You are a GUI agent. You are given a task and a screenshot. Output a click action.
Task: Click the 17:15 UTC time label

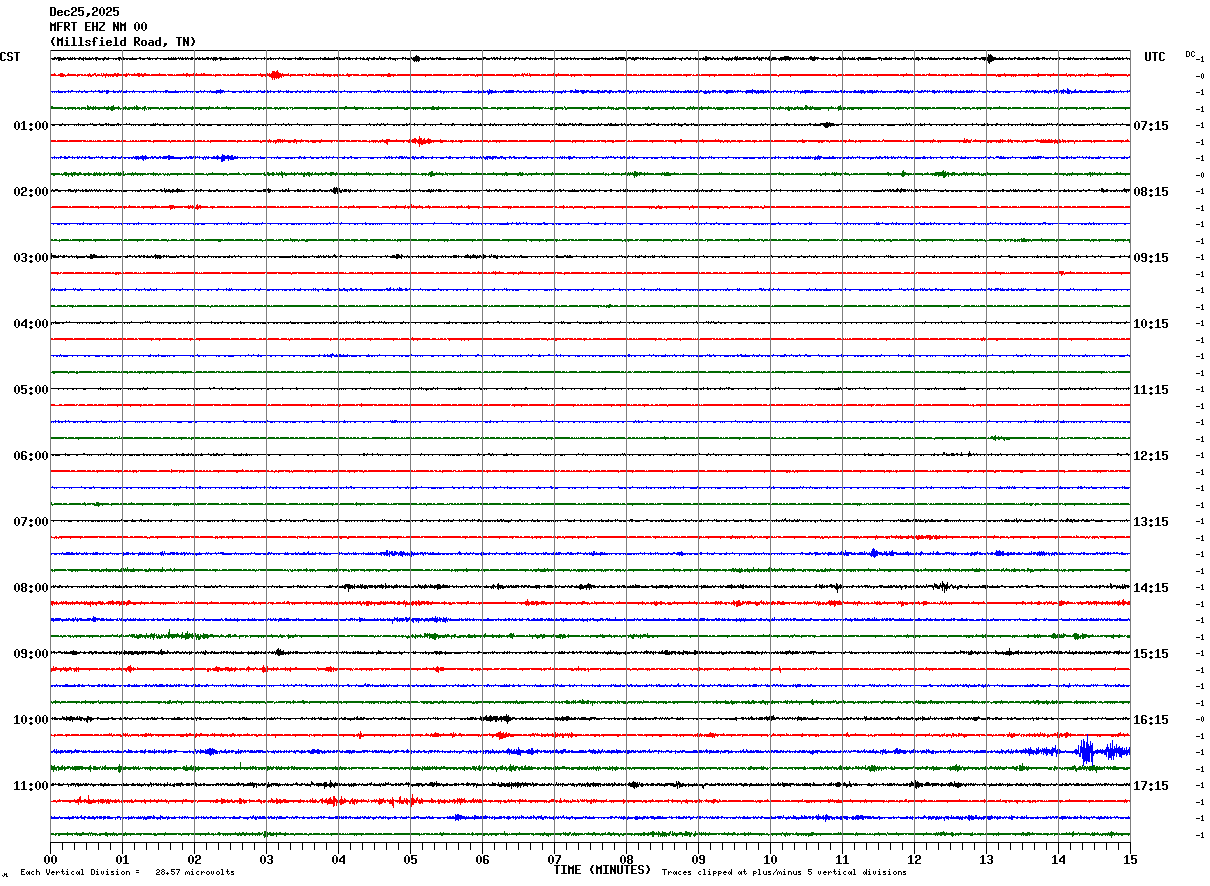click(x=1151, y=786)
